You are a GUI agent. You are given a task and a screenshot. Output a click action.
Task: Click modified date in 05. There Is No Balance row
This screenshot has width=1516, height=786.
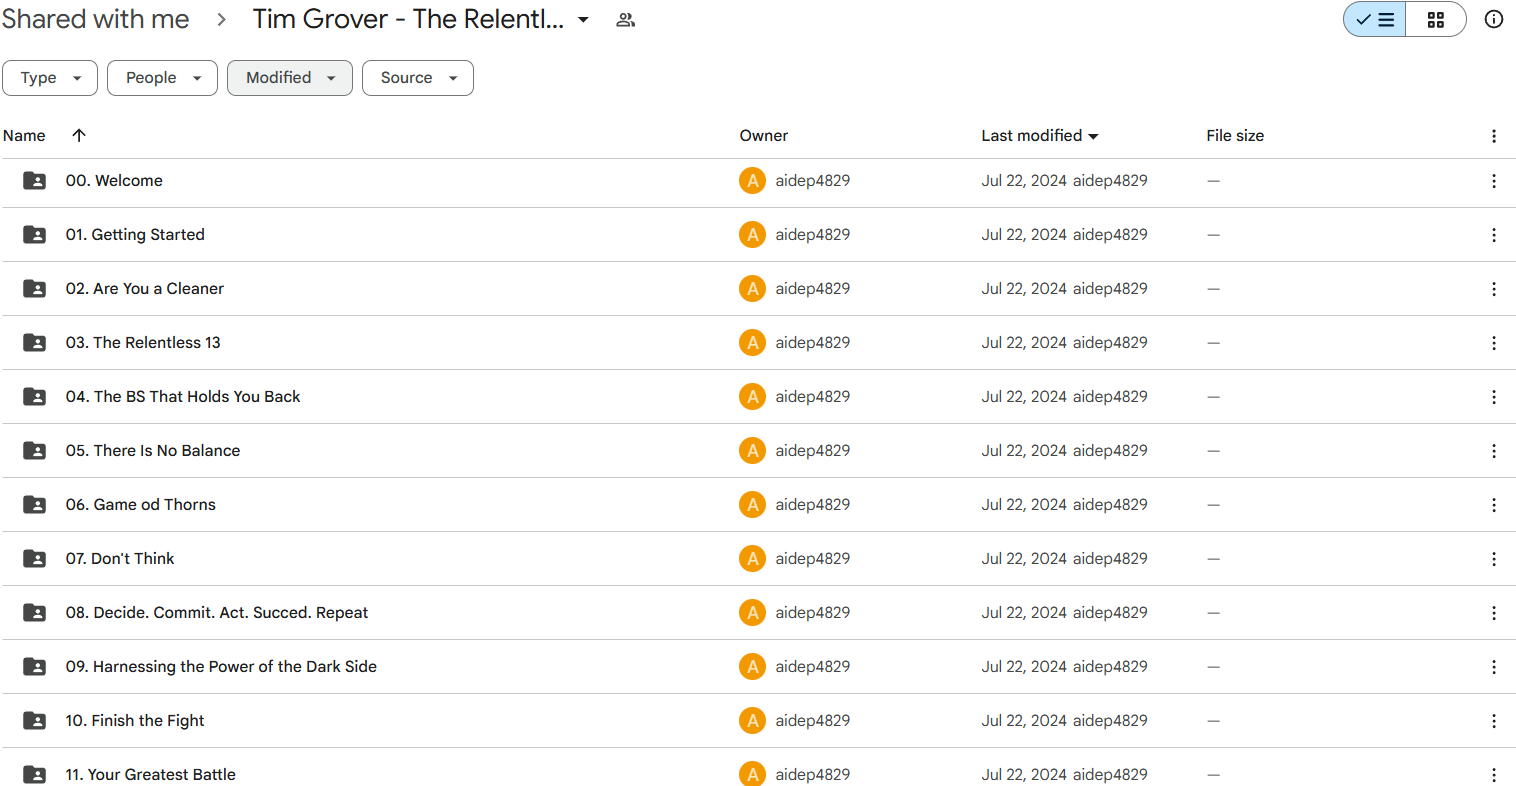(1024, 451)
